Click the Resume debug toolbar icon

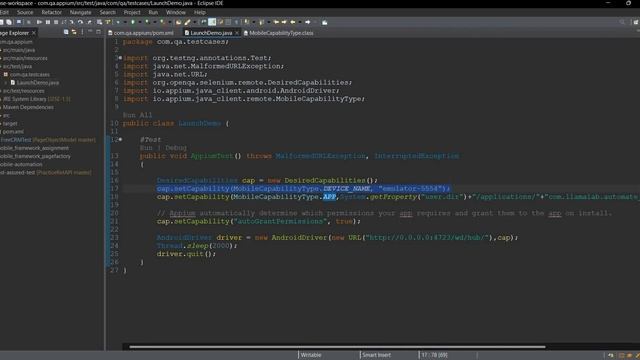pyautogui.click(x=40, y=22)
